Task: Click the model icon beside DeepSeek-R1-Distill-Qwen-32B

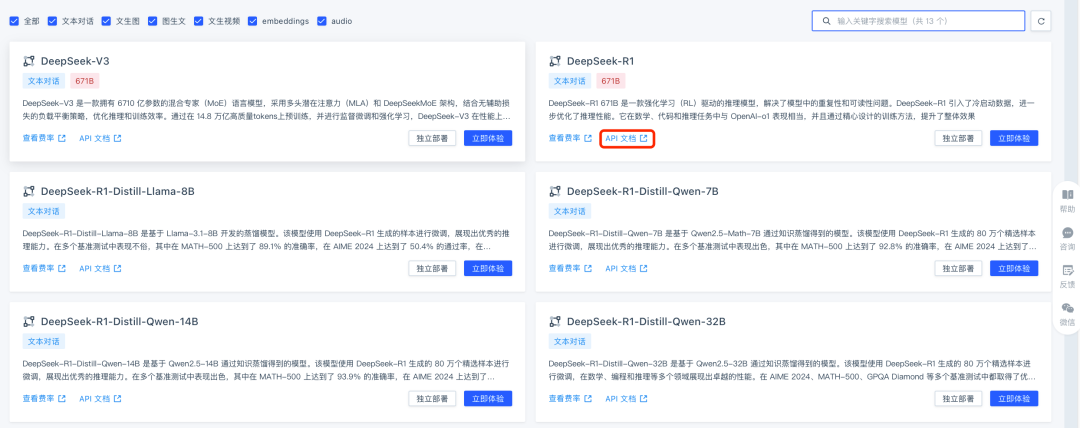Action: (554, 321)
